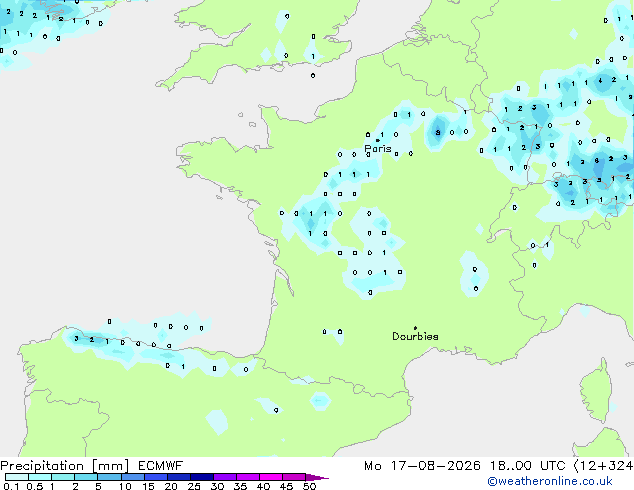Click the Dourbies city label
634x490 pixels.
(x=415, y=336)
